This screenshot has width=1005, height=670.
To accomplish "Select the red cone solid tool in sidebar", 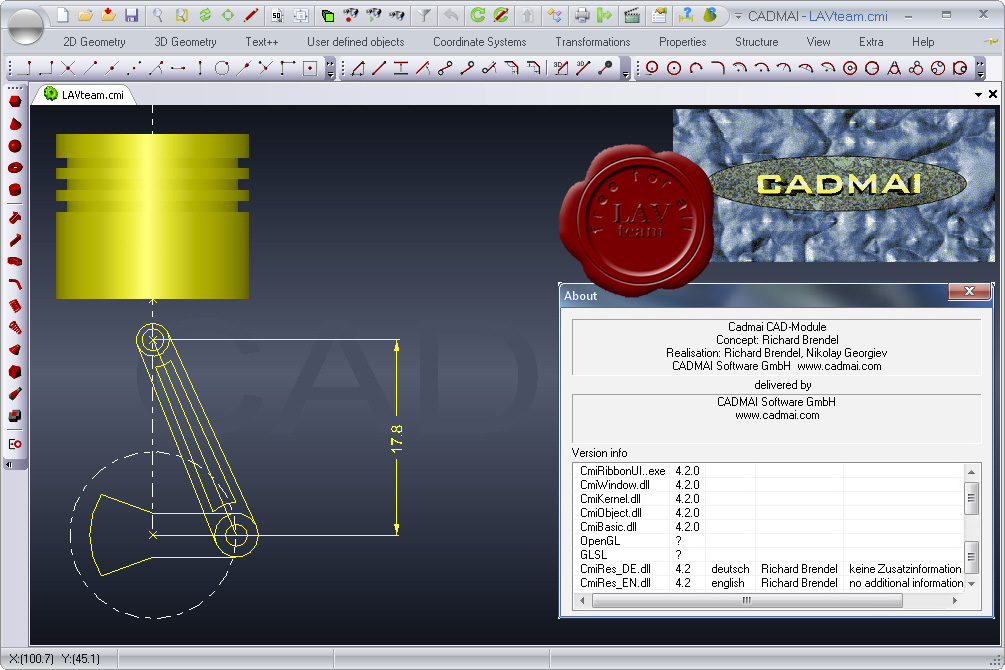I will (x=15, y=124).
